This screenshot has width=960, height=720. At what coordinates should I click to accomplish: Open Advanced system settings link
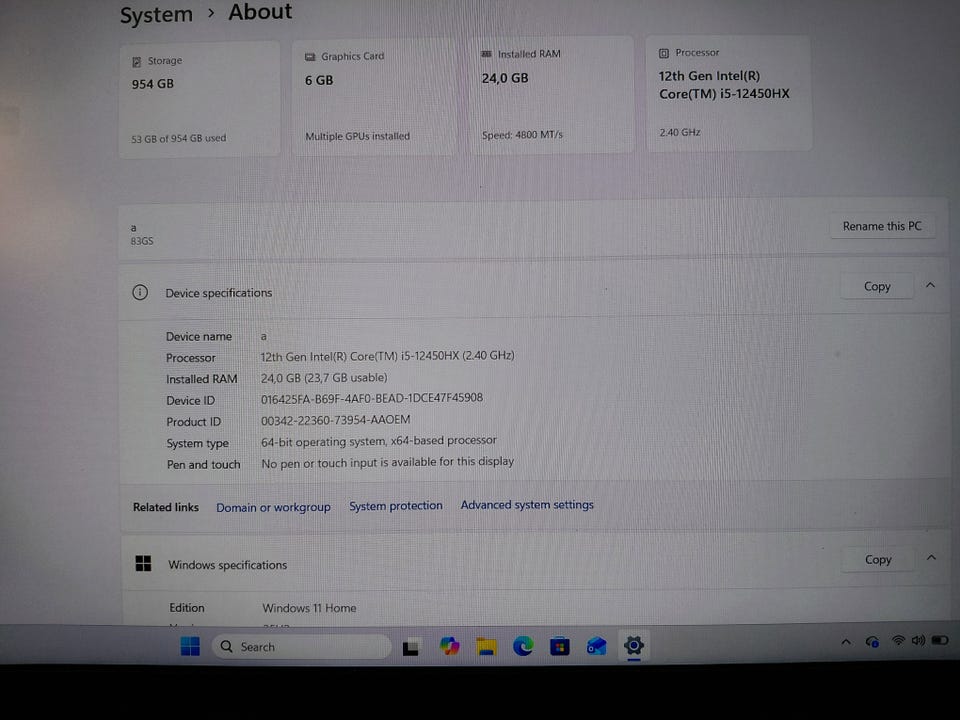click(x=527, y=504)
